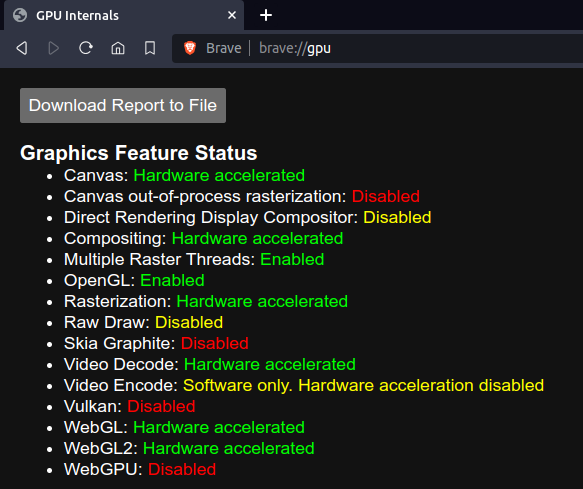Click the Graphics Feature Status heading

[139, 153]
